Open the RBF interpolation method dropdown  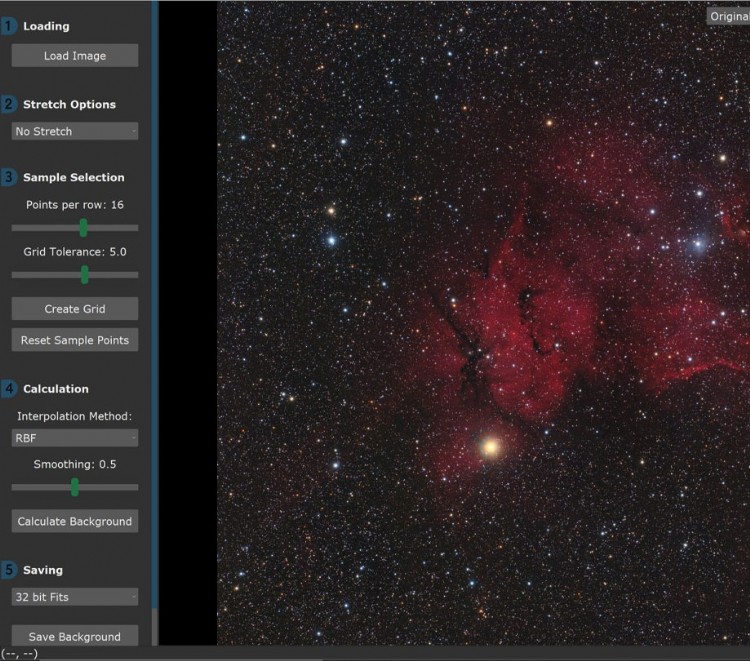[x=75, y=438]
